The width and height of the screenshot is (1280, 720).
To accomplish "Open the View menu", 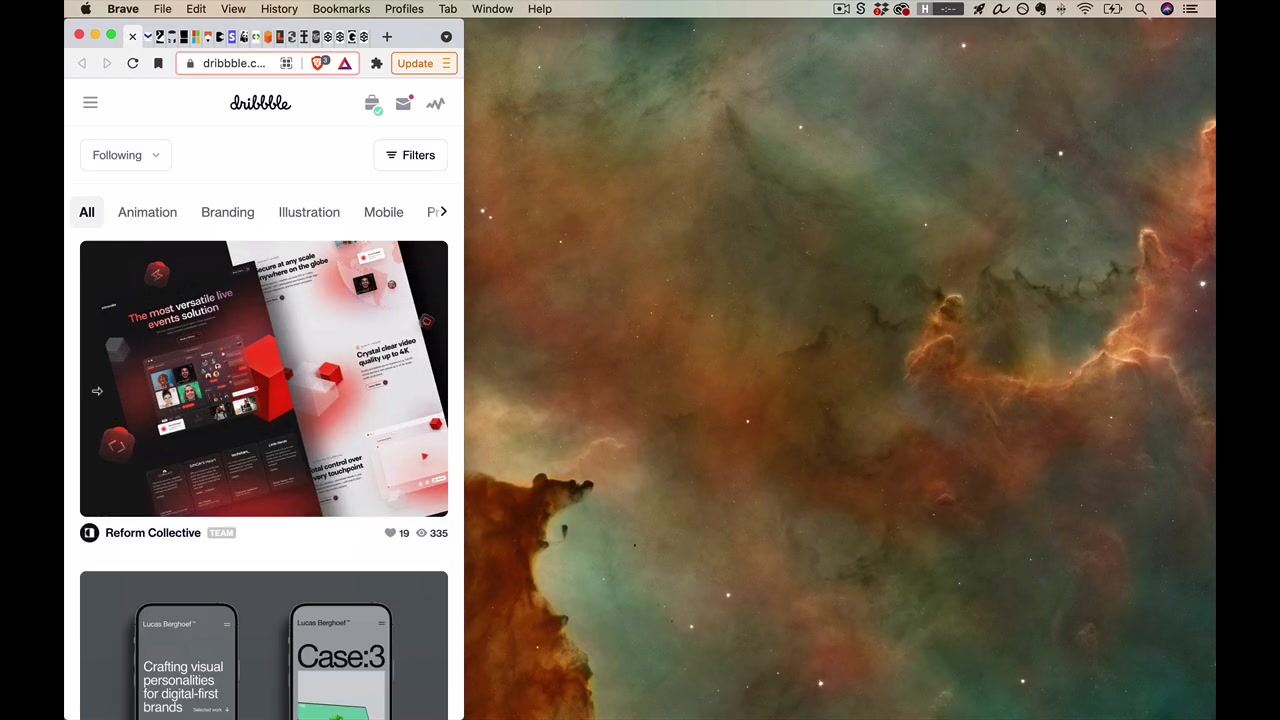I will tap(233, 9).
